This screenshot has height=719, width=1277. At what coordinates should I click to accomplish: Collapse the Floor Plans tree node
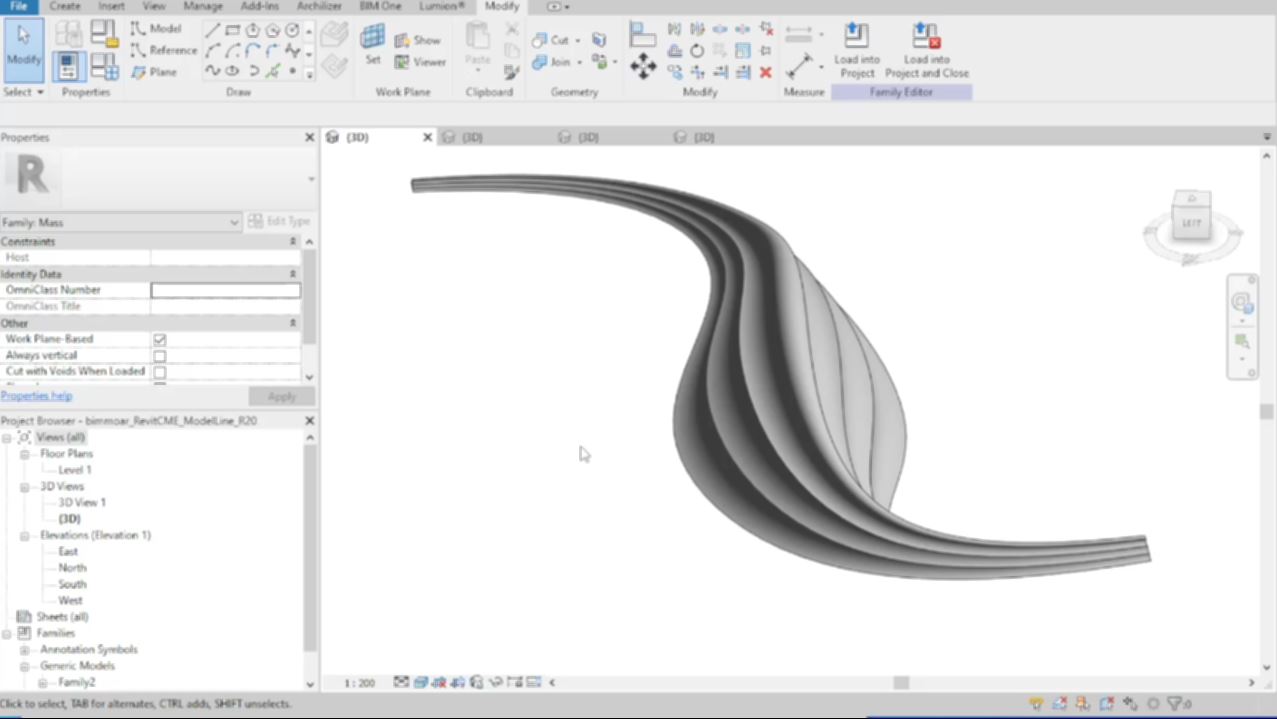coord(25,454)
